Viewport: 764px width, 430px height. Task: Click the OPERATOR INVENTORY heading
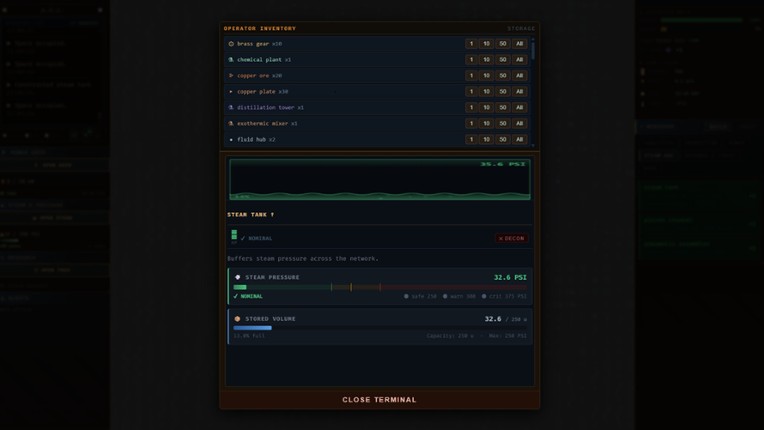pos(260,28)
